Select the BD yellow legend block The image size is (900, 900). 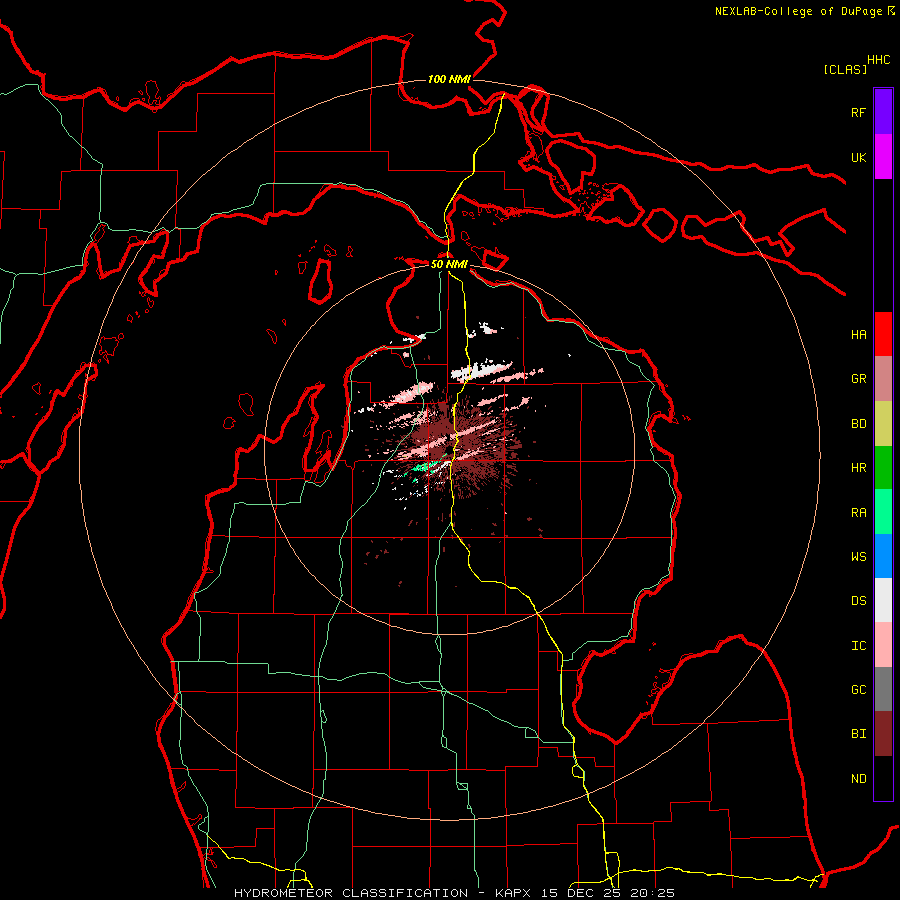[883, 424]
